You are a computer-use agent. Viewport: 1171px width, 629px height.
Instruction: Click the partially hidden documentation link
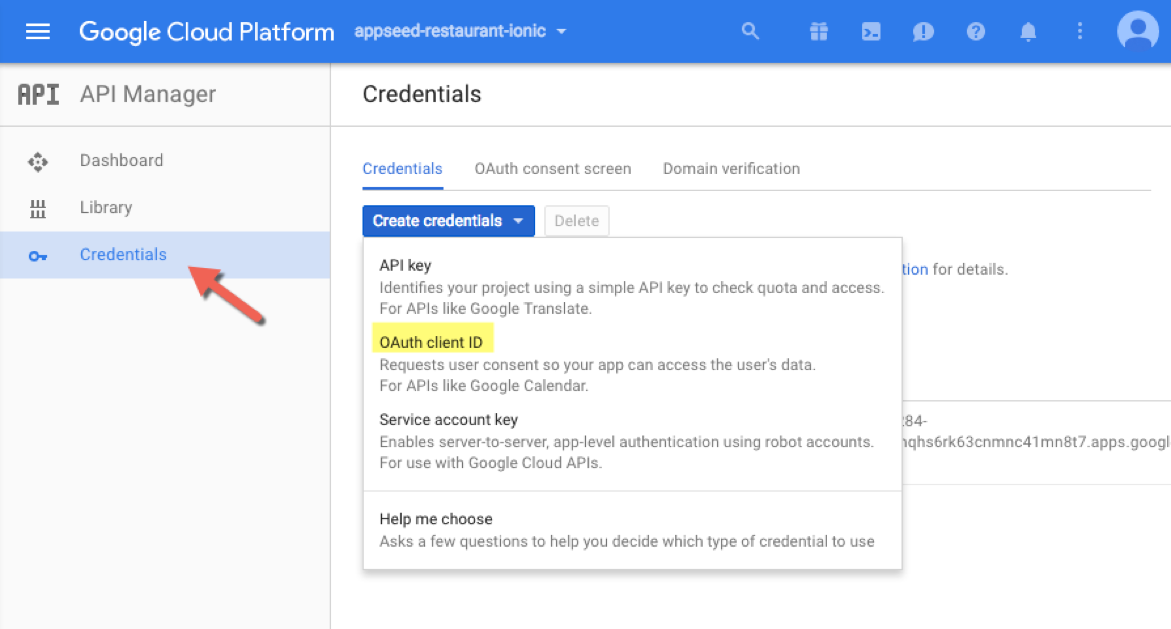[x=915, y=269]
